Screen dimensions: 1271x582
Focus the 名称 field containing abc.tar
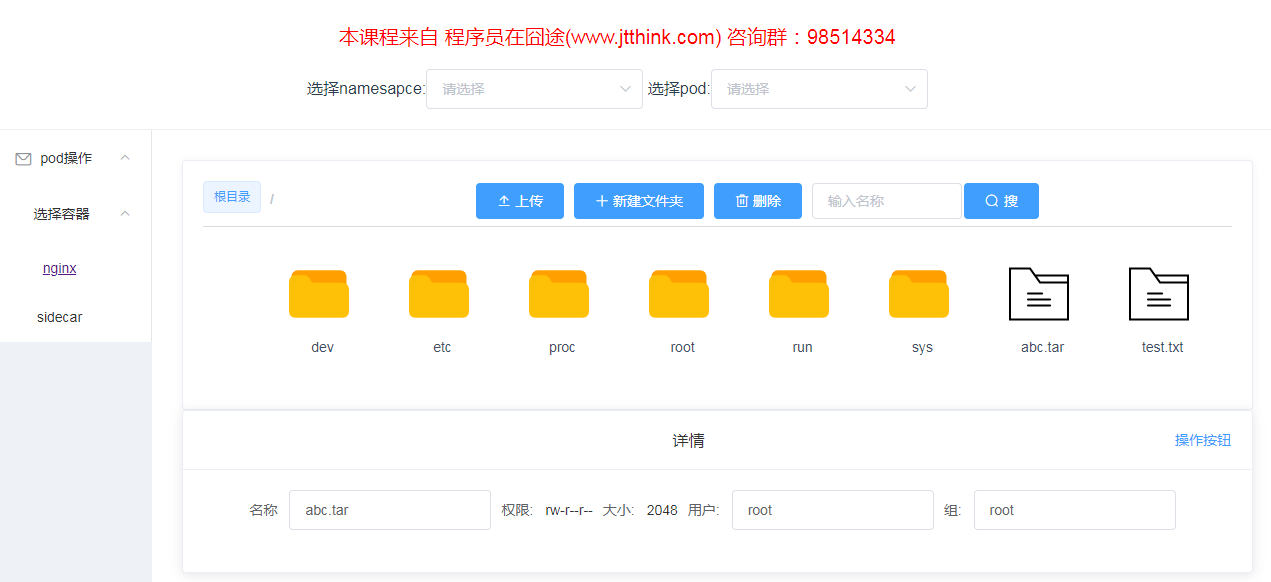click(390, 510)
